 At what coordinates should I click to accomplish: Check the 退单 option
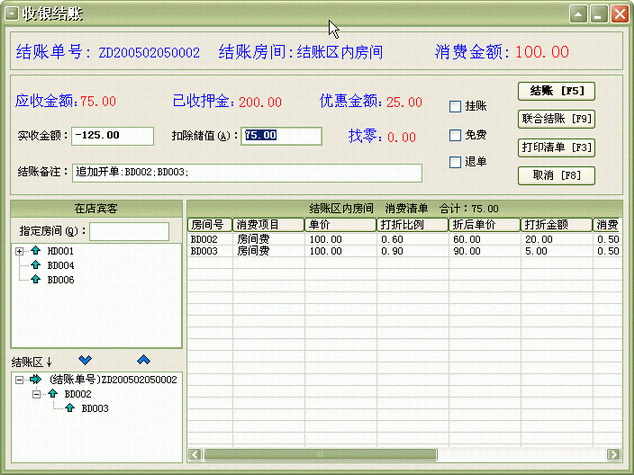[x=455, y=162]
